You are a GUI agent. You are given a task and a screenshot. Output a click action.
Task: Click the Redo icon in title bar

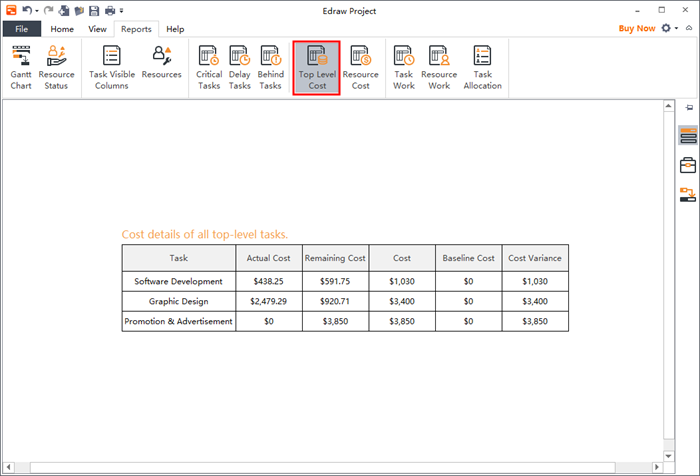(x=49, y=10)
